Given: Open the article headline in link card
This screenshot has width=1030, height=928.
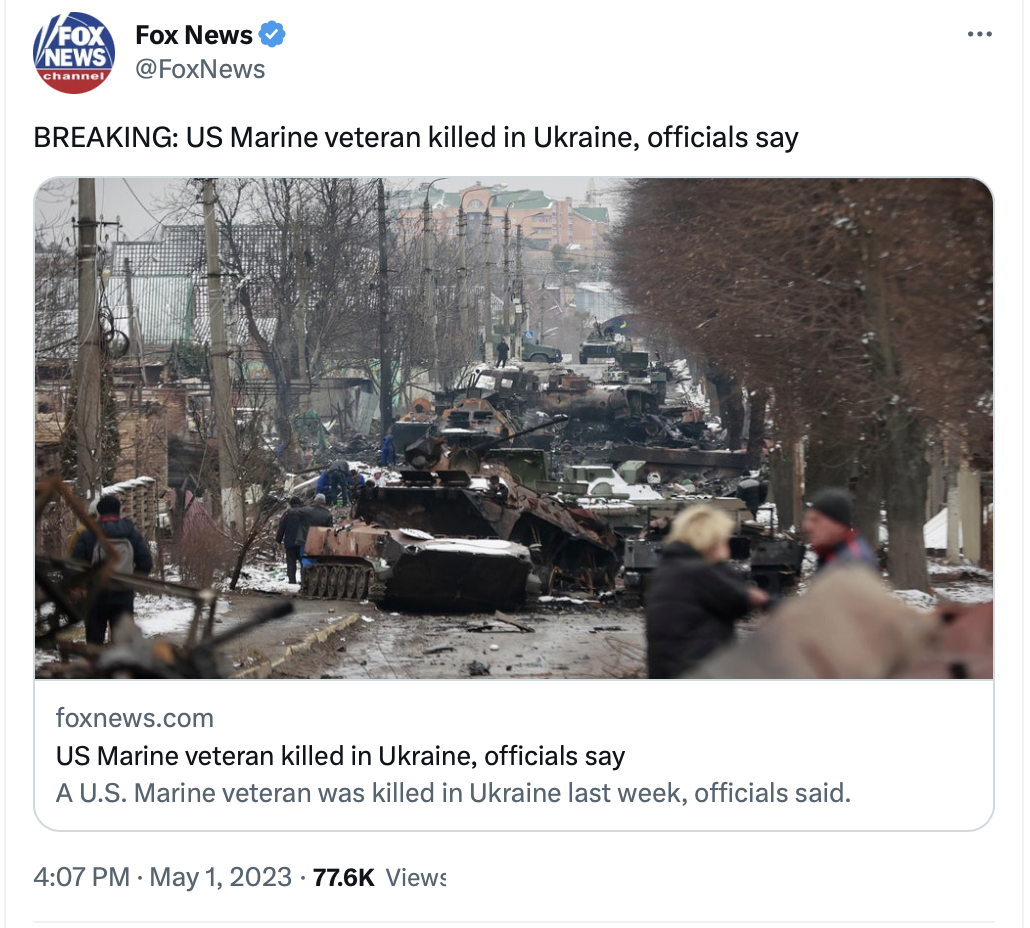Looking at the screenshot, I should click(340, 755).
